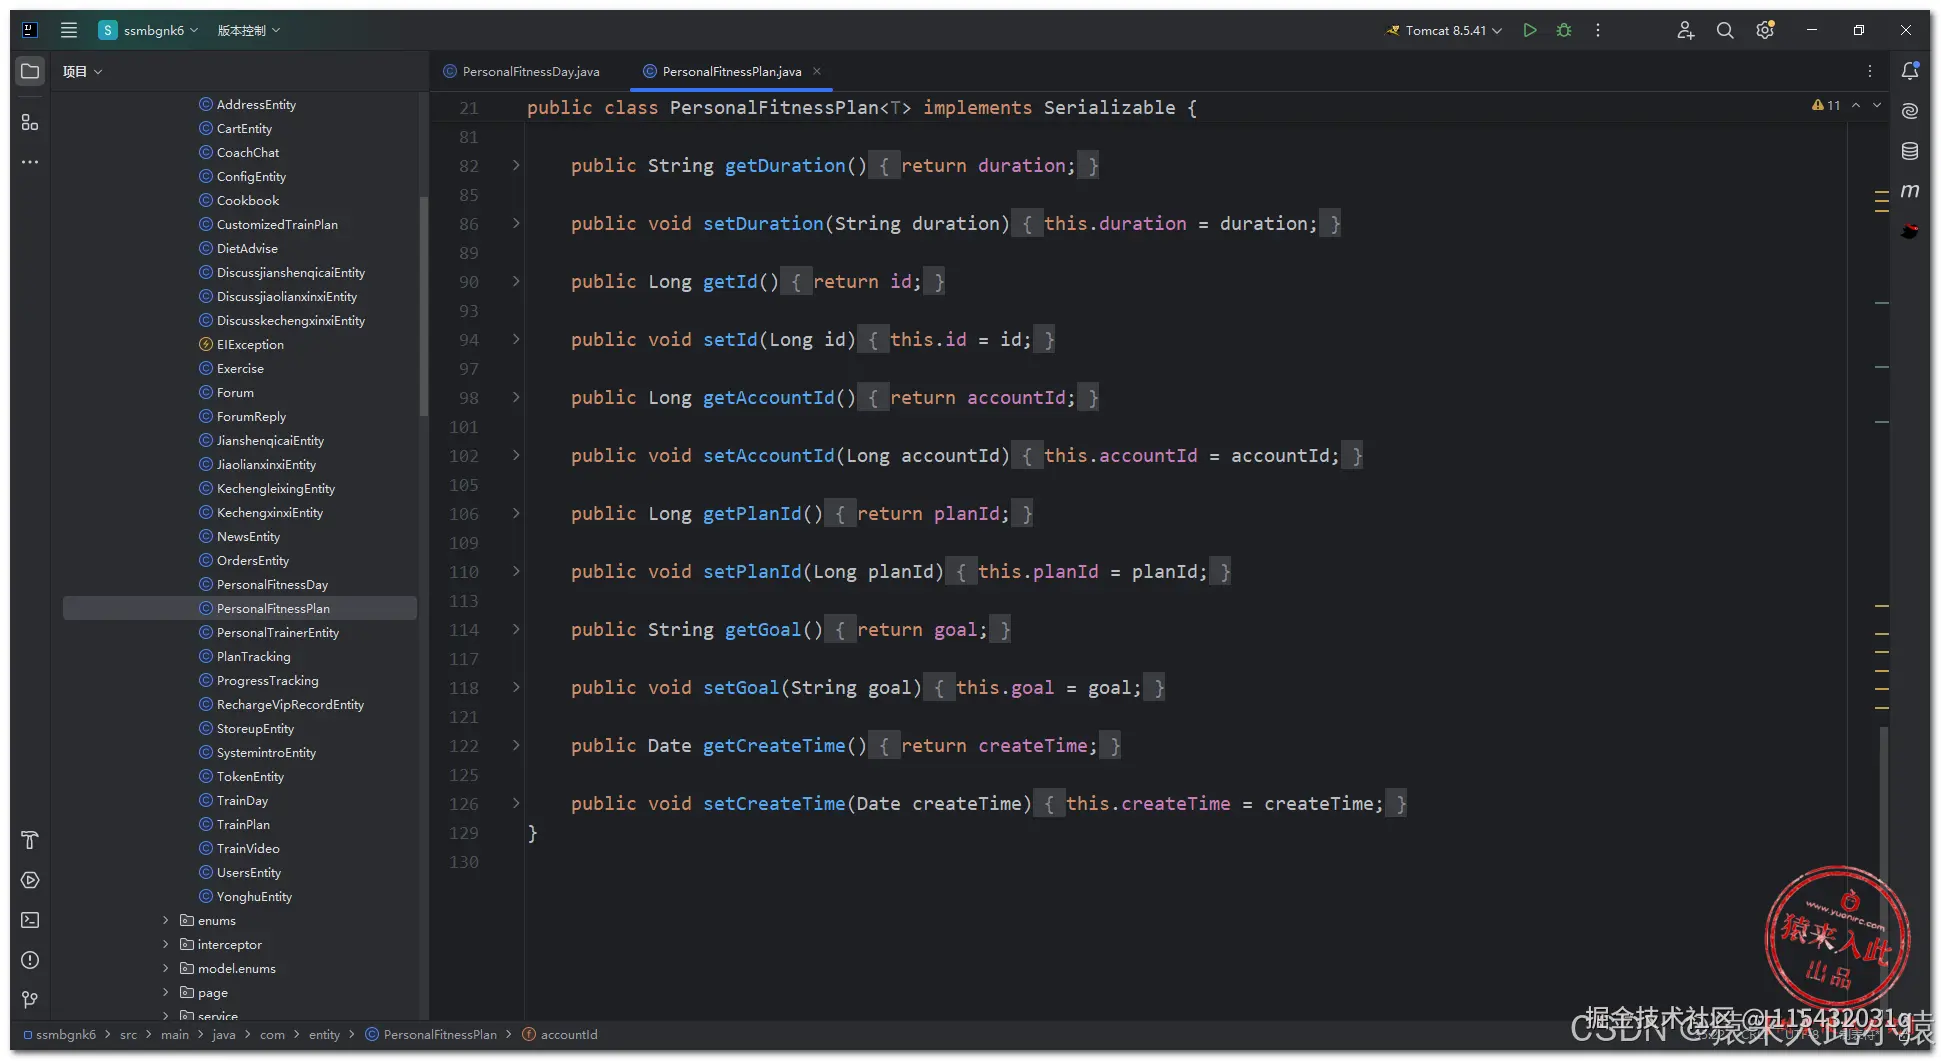Open the Services tool window
This screenshot has width=1941, height=1061.
tap(30, 880)
